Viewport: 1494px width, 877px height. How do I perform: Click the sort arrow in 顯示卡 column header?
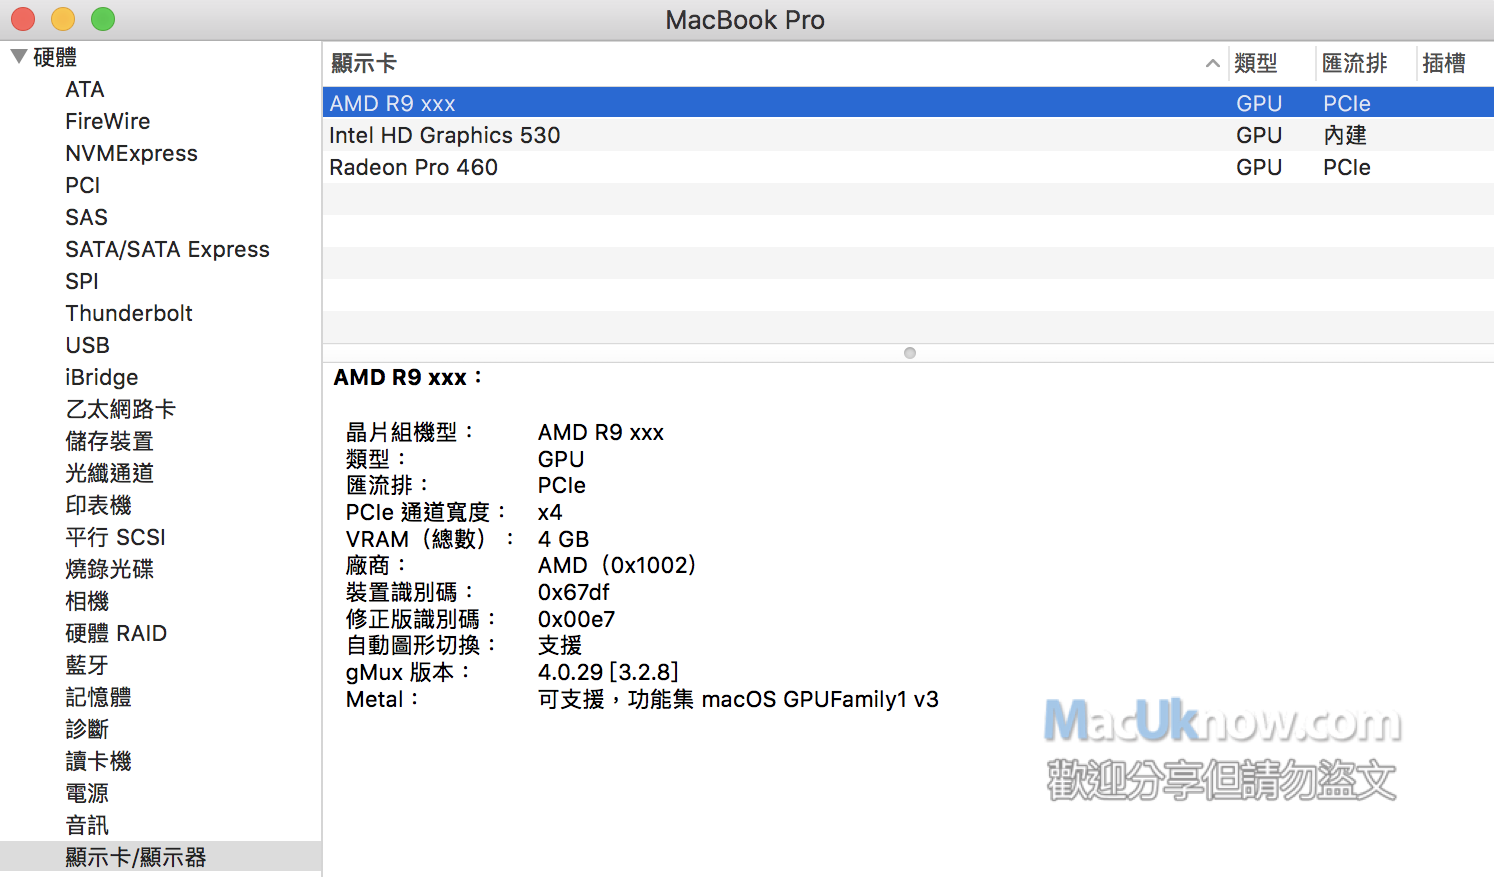(x=1212, y=64)
